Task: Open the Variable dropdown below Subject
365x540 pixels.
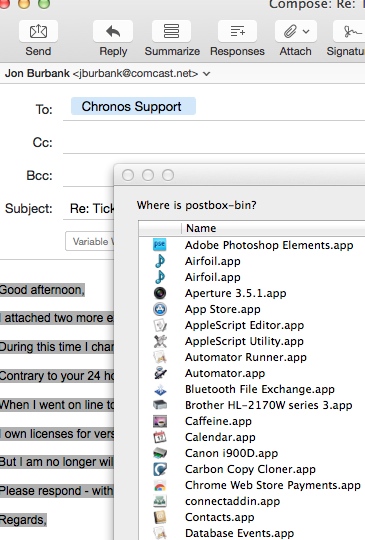Action: click(x=90, y=241)
